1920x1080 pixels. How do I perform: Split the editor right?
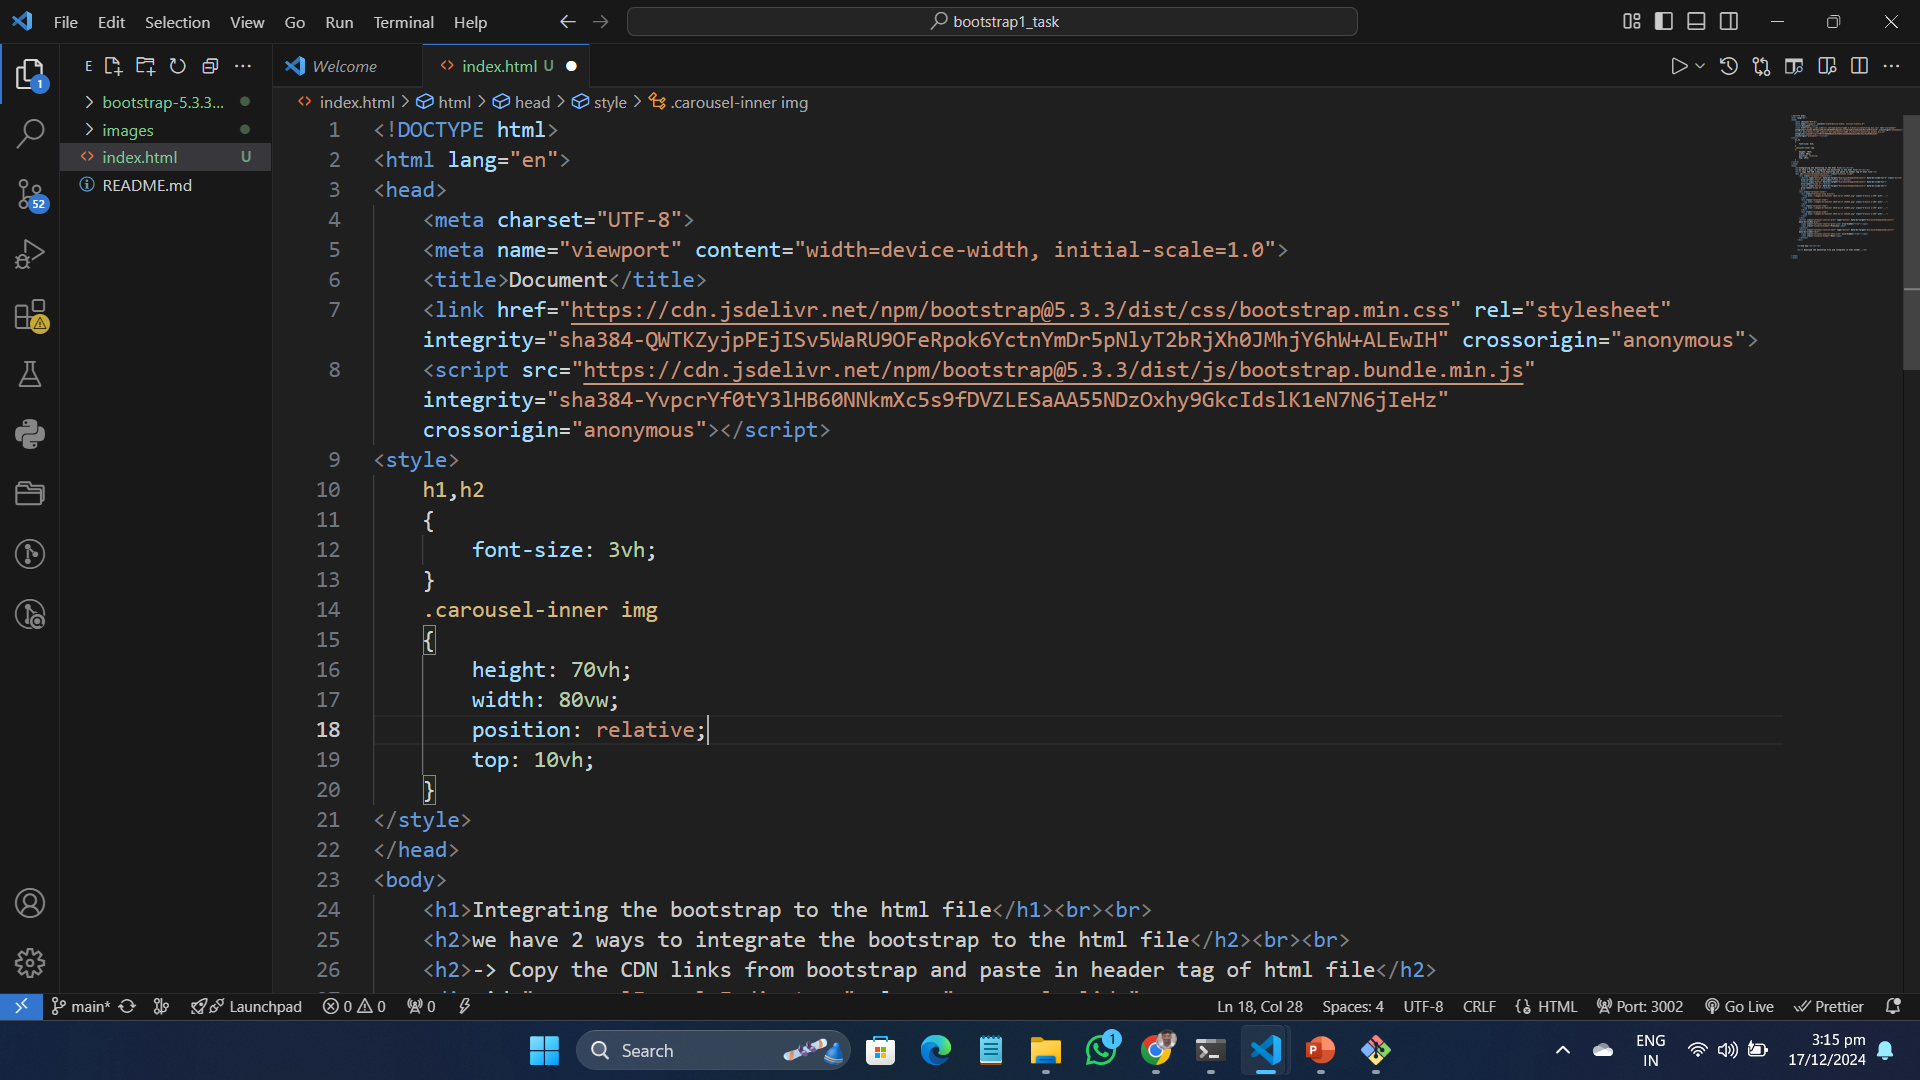(x=1859, y=66)
